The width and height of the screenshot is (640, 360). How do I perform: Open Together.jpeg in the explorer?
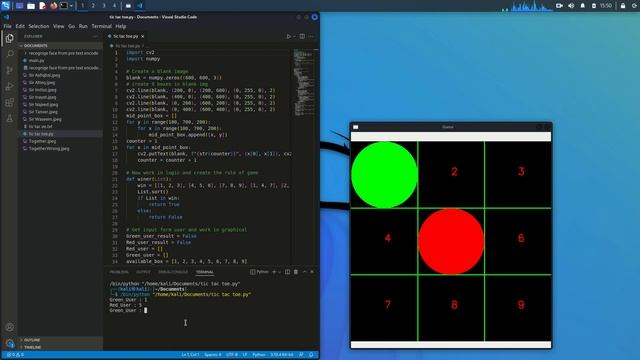pyautogui.click(x=61, y=141)
